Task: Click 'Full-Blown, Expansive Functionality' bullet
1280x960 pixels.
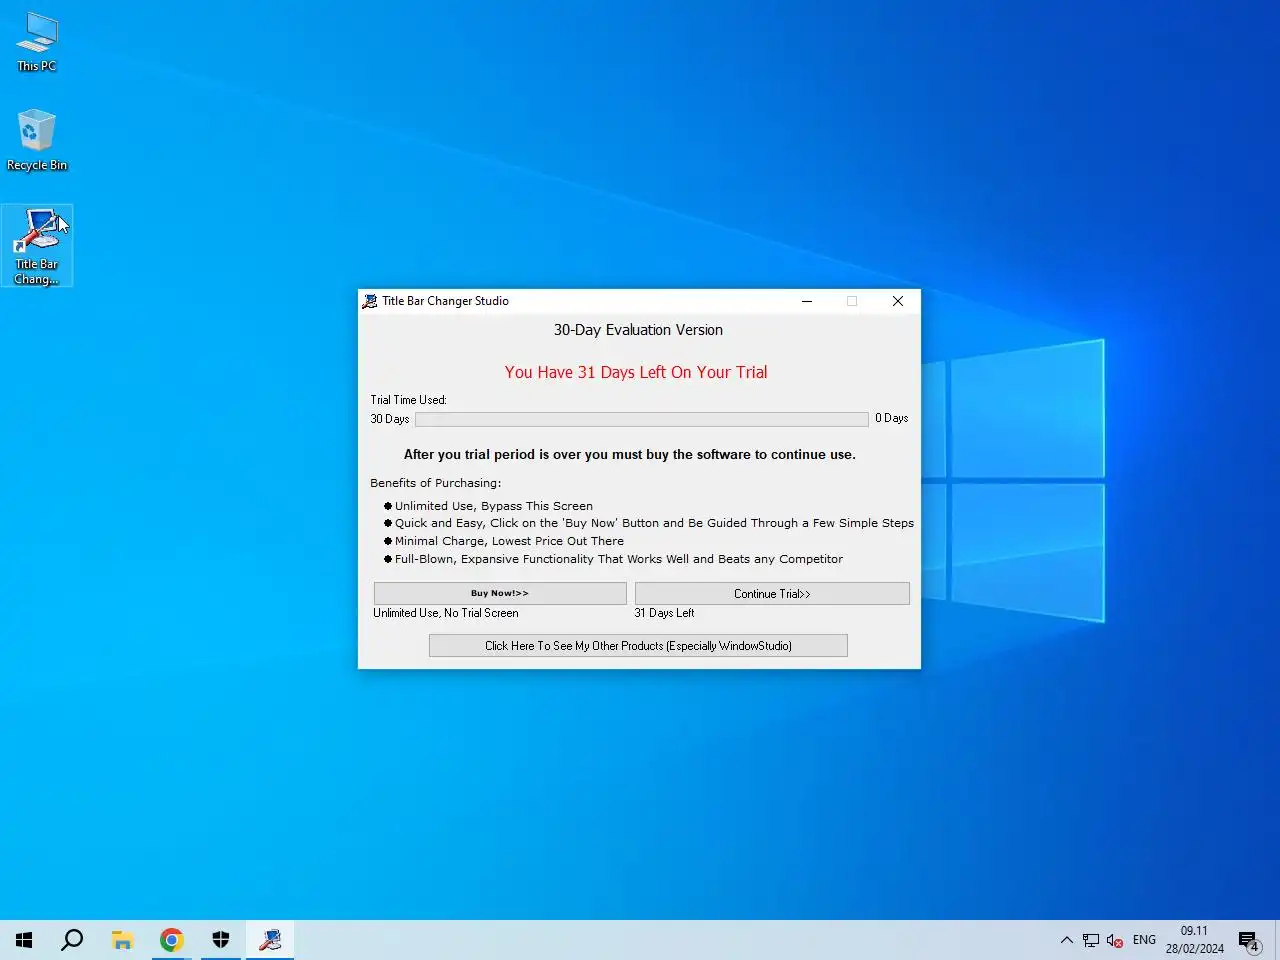Action: (x=618, y=559)
